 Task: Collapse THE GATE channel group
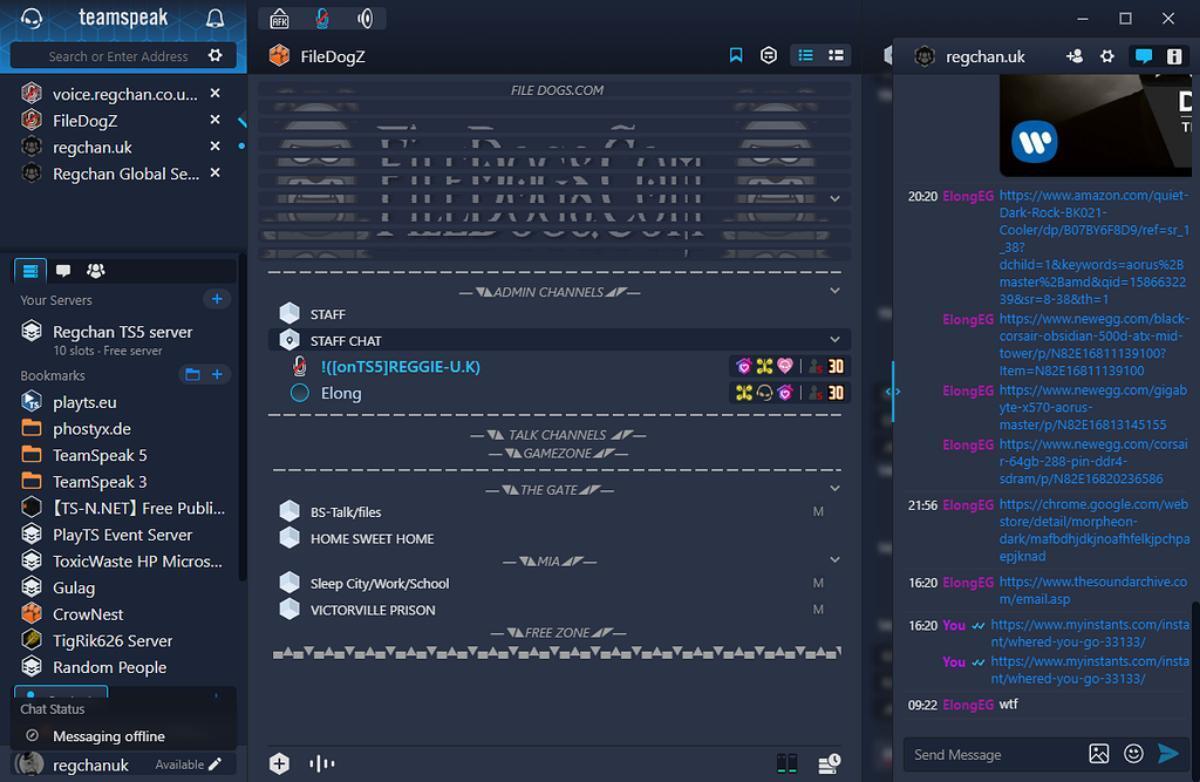click(x=835, y=489)
